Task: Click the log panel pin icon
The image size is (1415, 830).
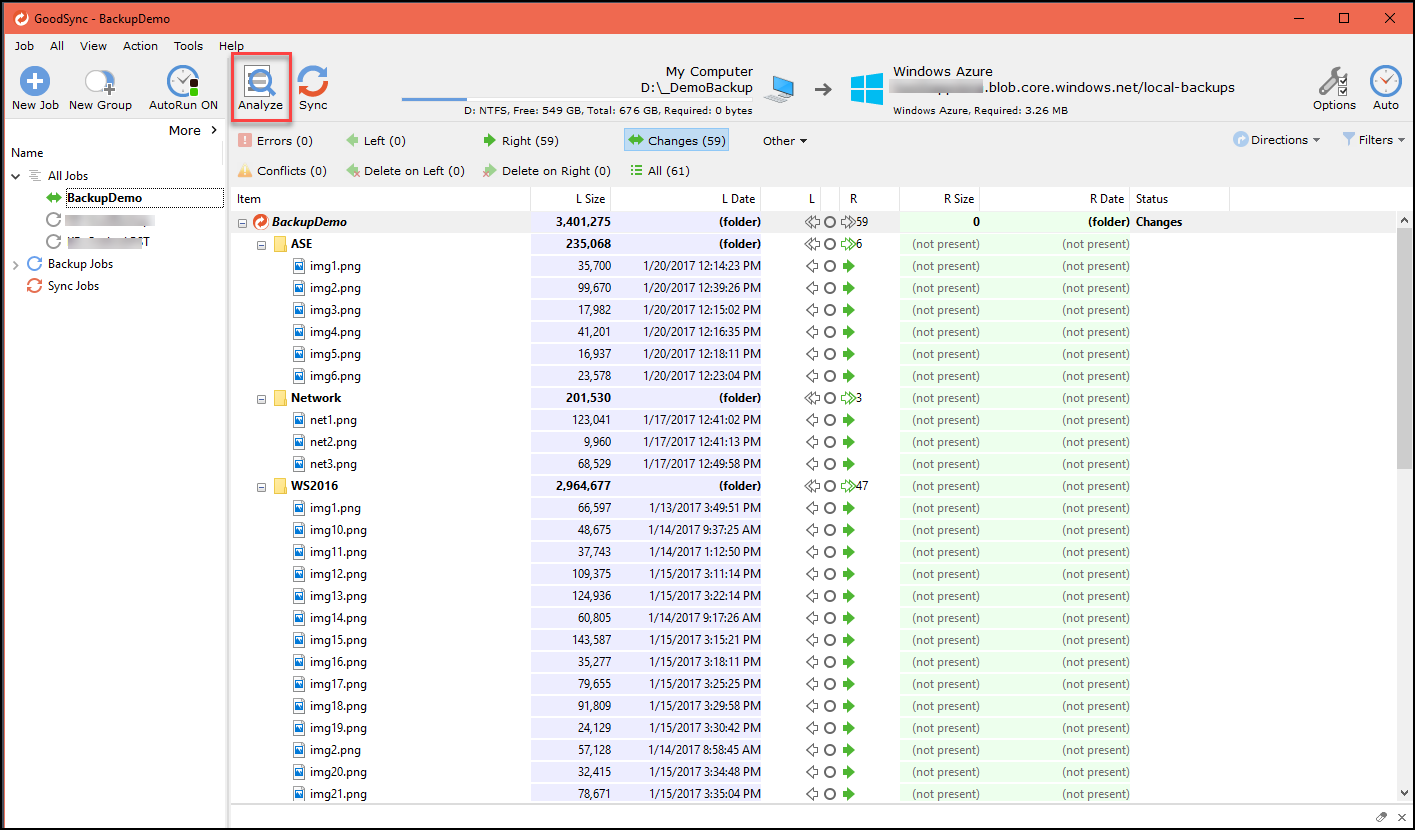Action: click(1381, 817)
